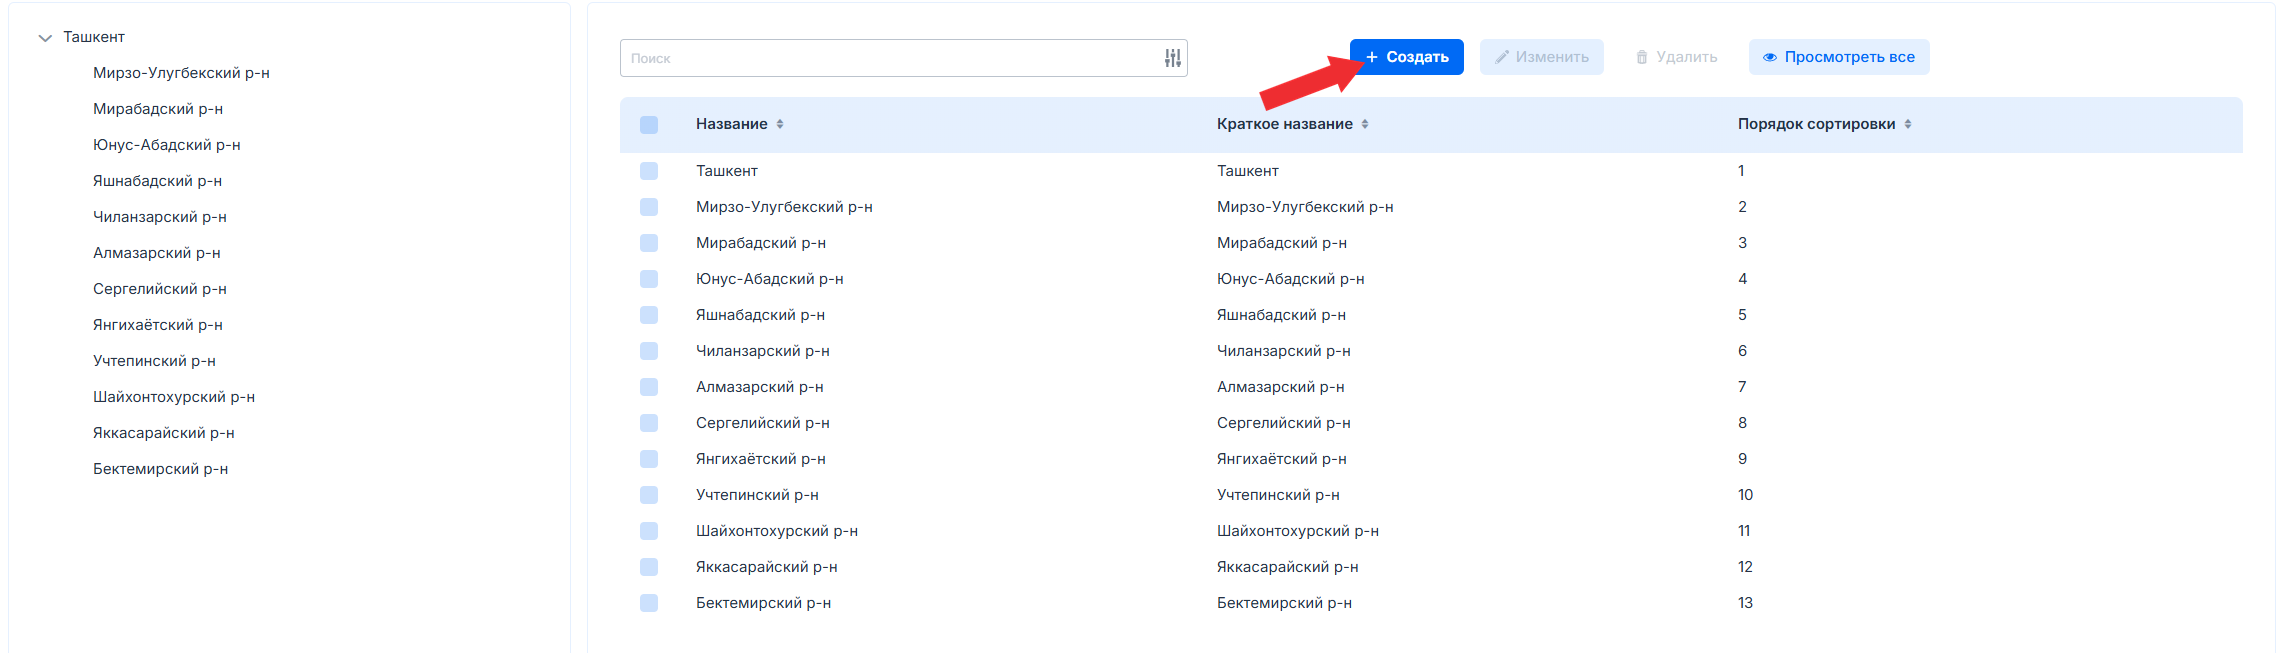Click the Изменить button
The height and width of the screenshot is (653, 2277).
[1542, 57]
